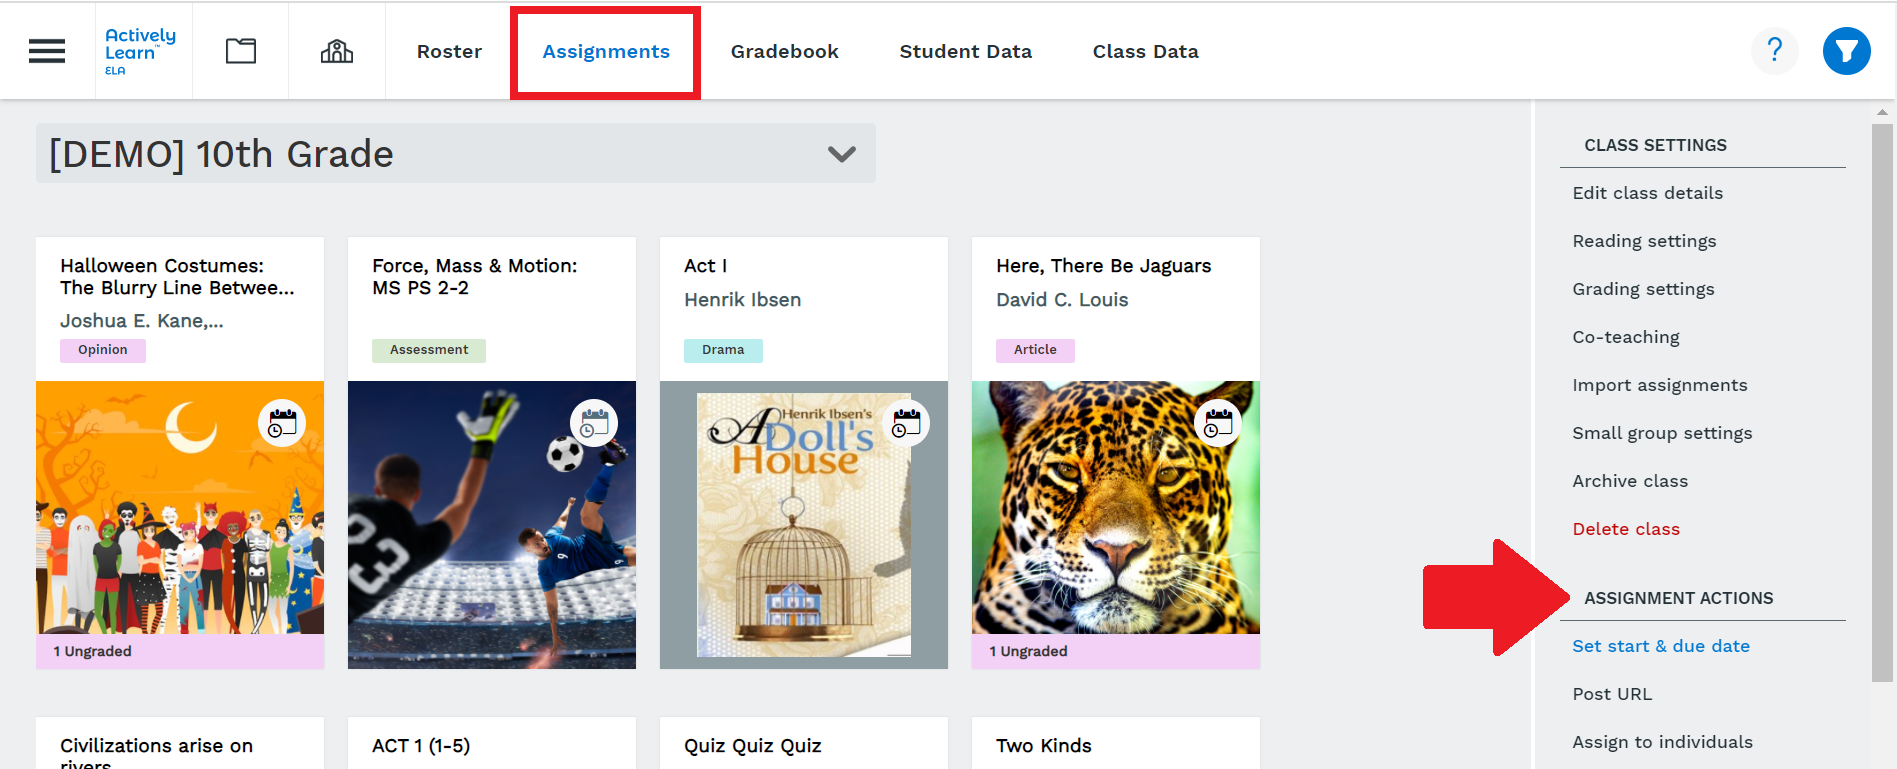Select the Roster tab
This screenshot has width=1897, height=769.
449,52
